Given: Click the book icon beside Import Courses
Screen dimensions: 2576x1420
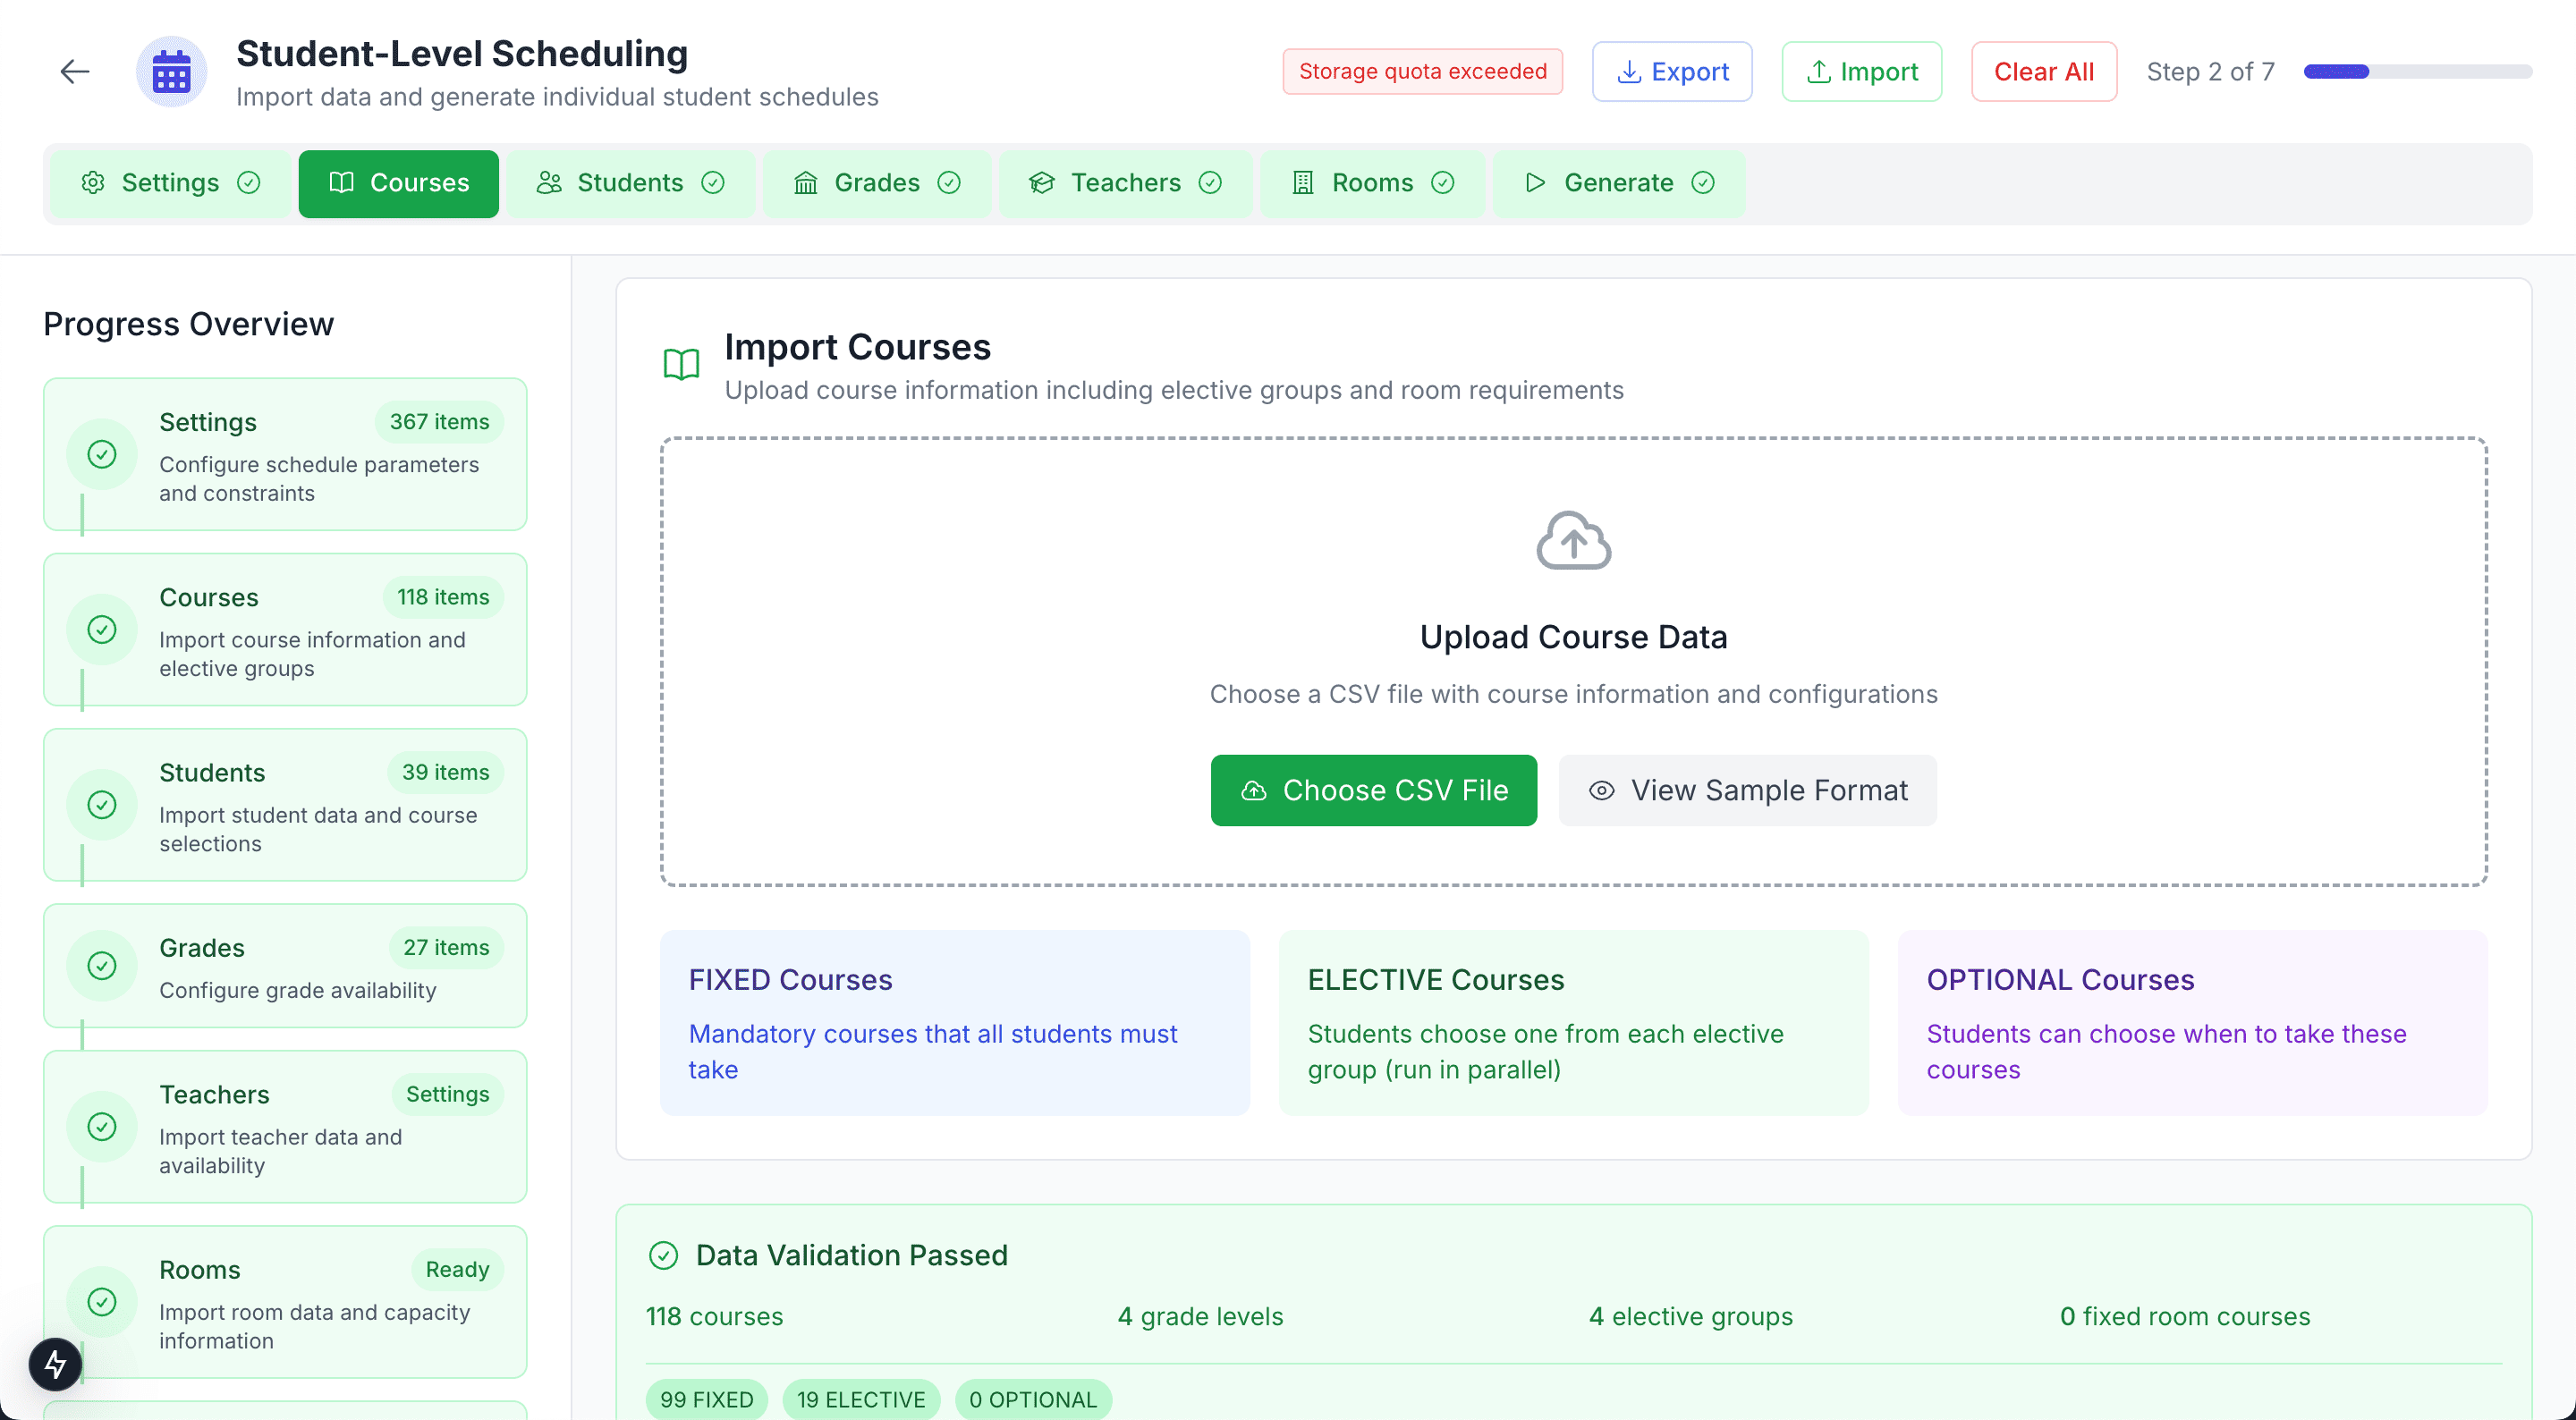Looking at the screenshot, I should tap(681, 365).
